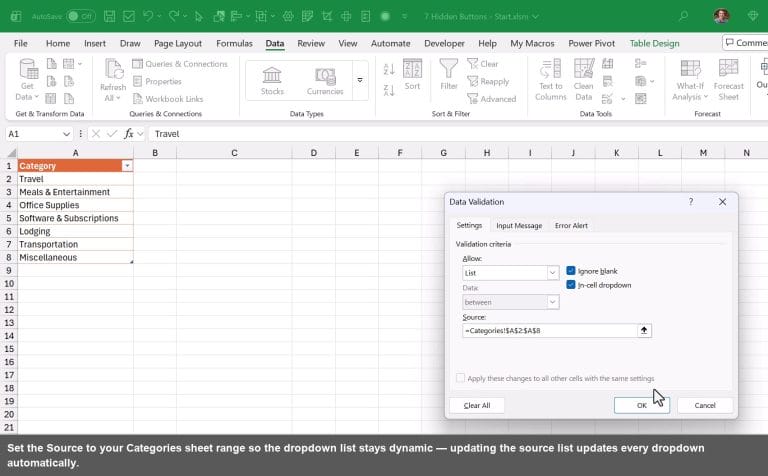Click the Insert Function fx icon
768x476 pixels.
(129, 134)
